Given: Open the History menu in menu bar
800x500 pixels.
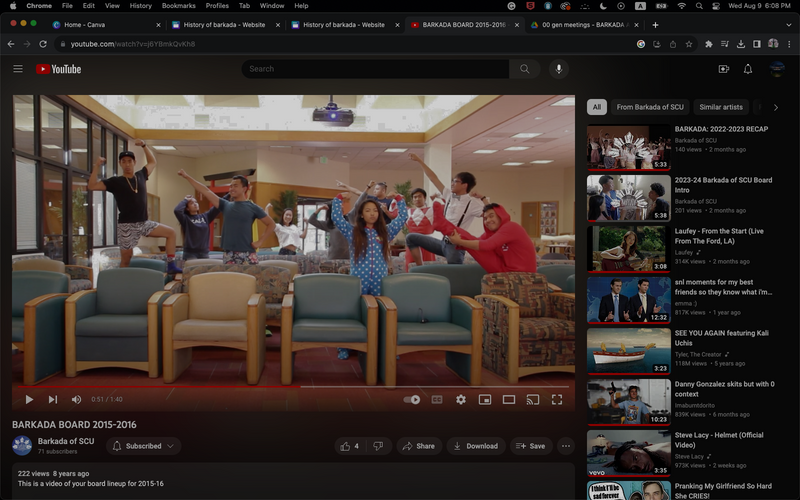Looking at the screenshot, I should point(140,6).
